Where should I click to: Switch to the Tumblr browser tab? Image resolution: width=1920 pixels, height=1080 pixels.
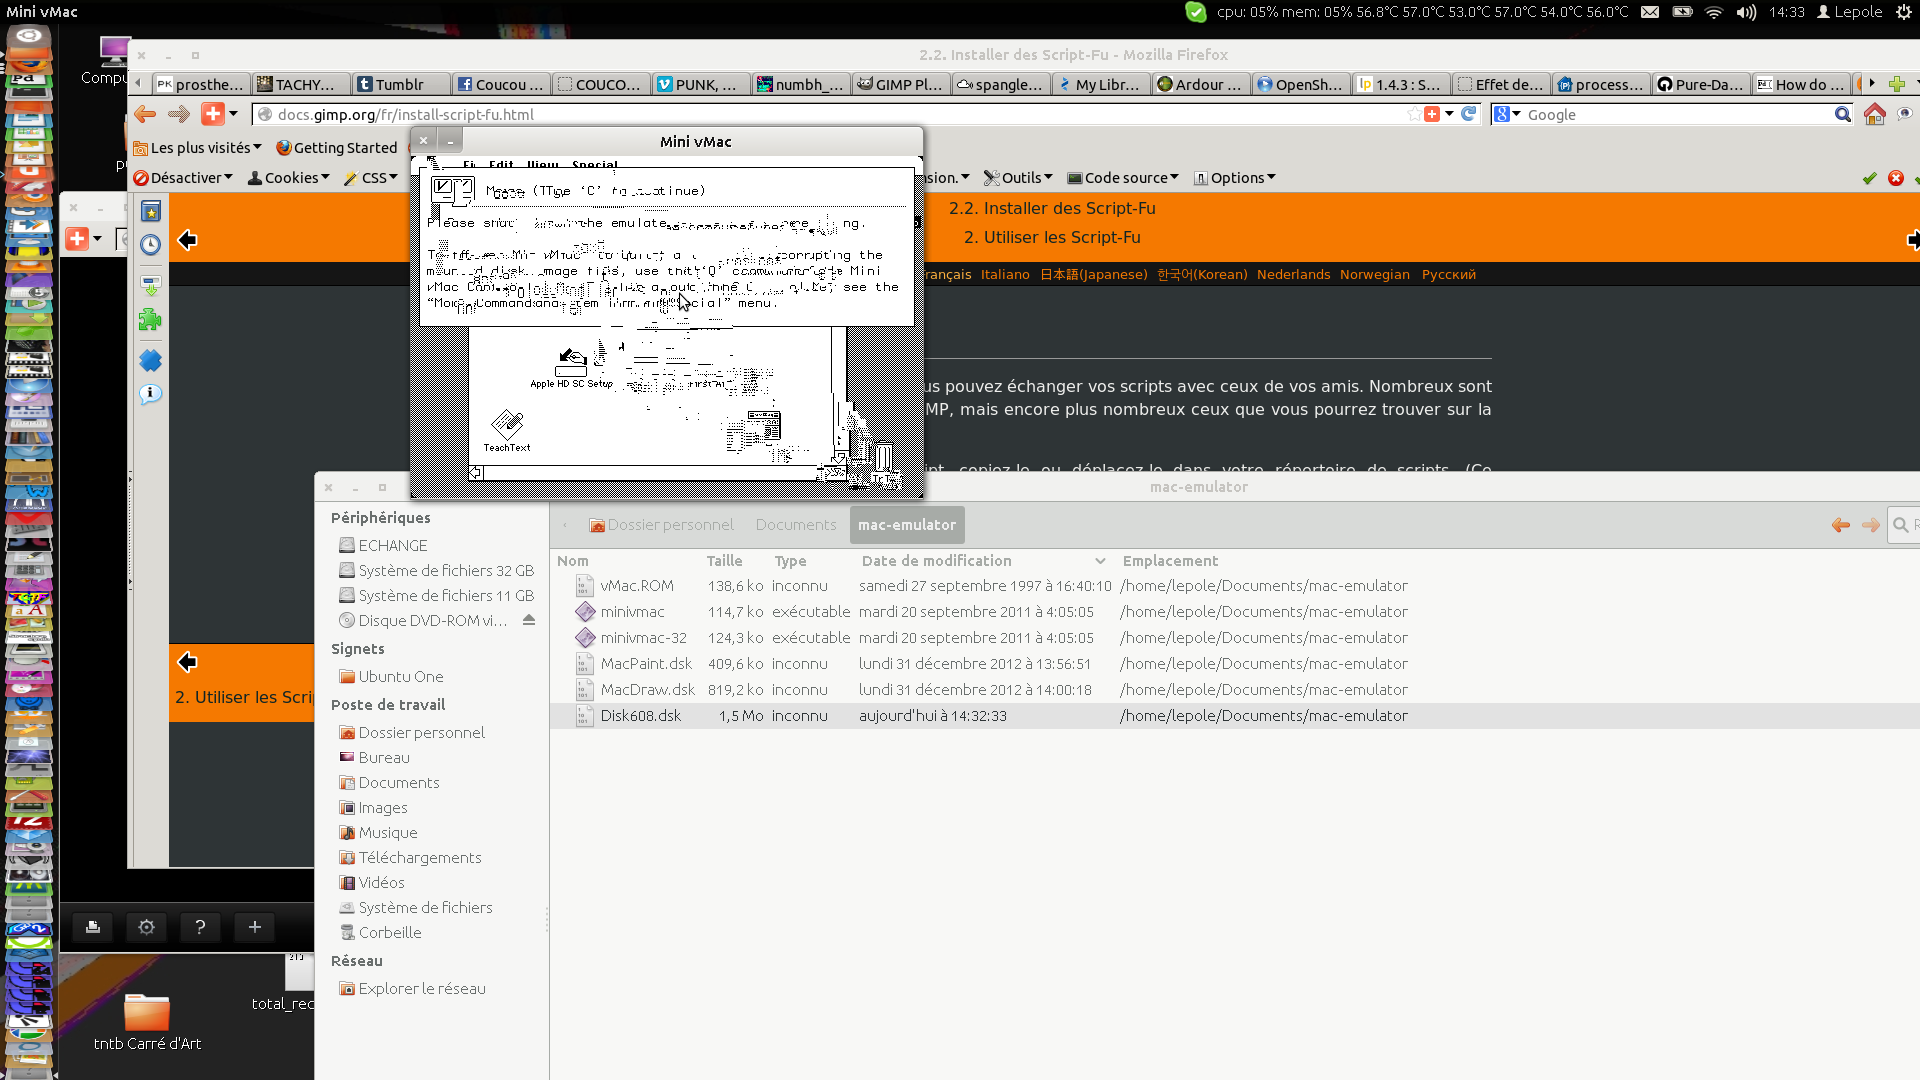click(400, 85)
